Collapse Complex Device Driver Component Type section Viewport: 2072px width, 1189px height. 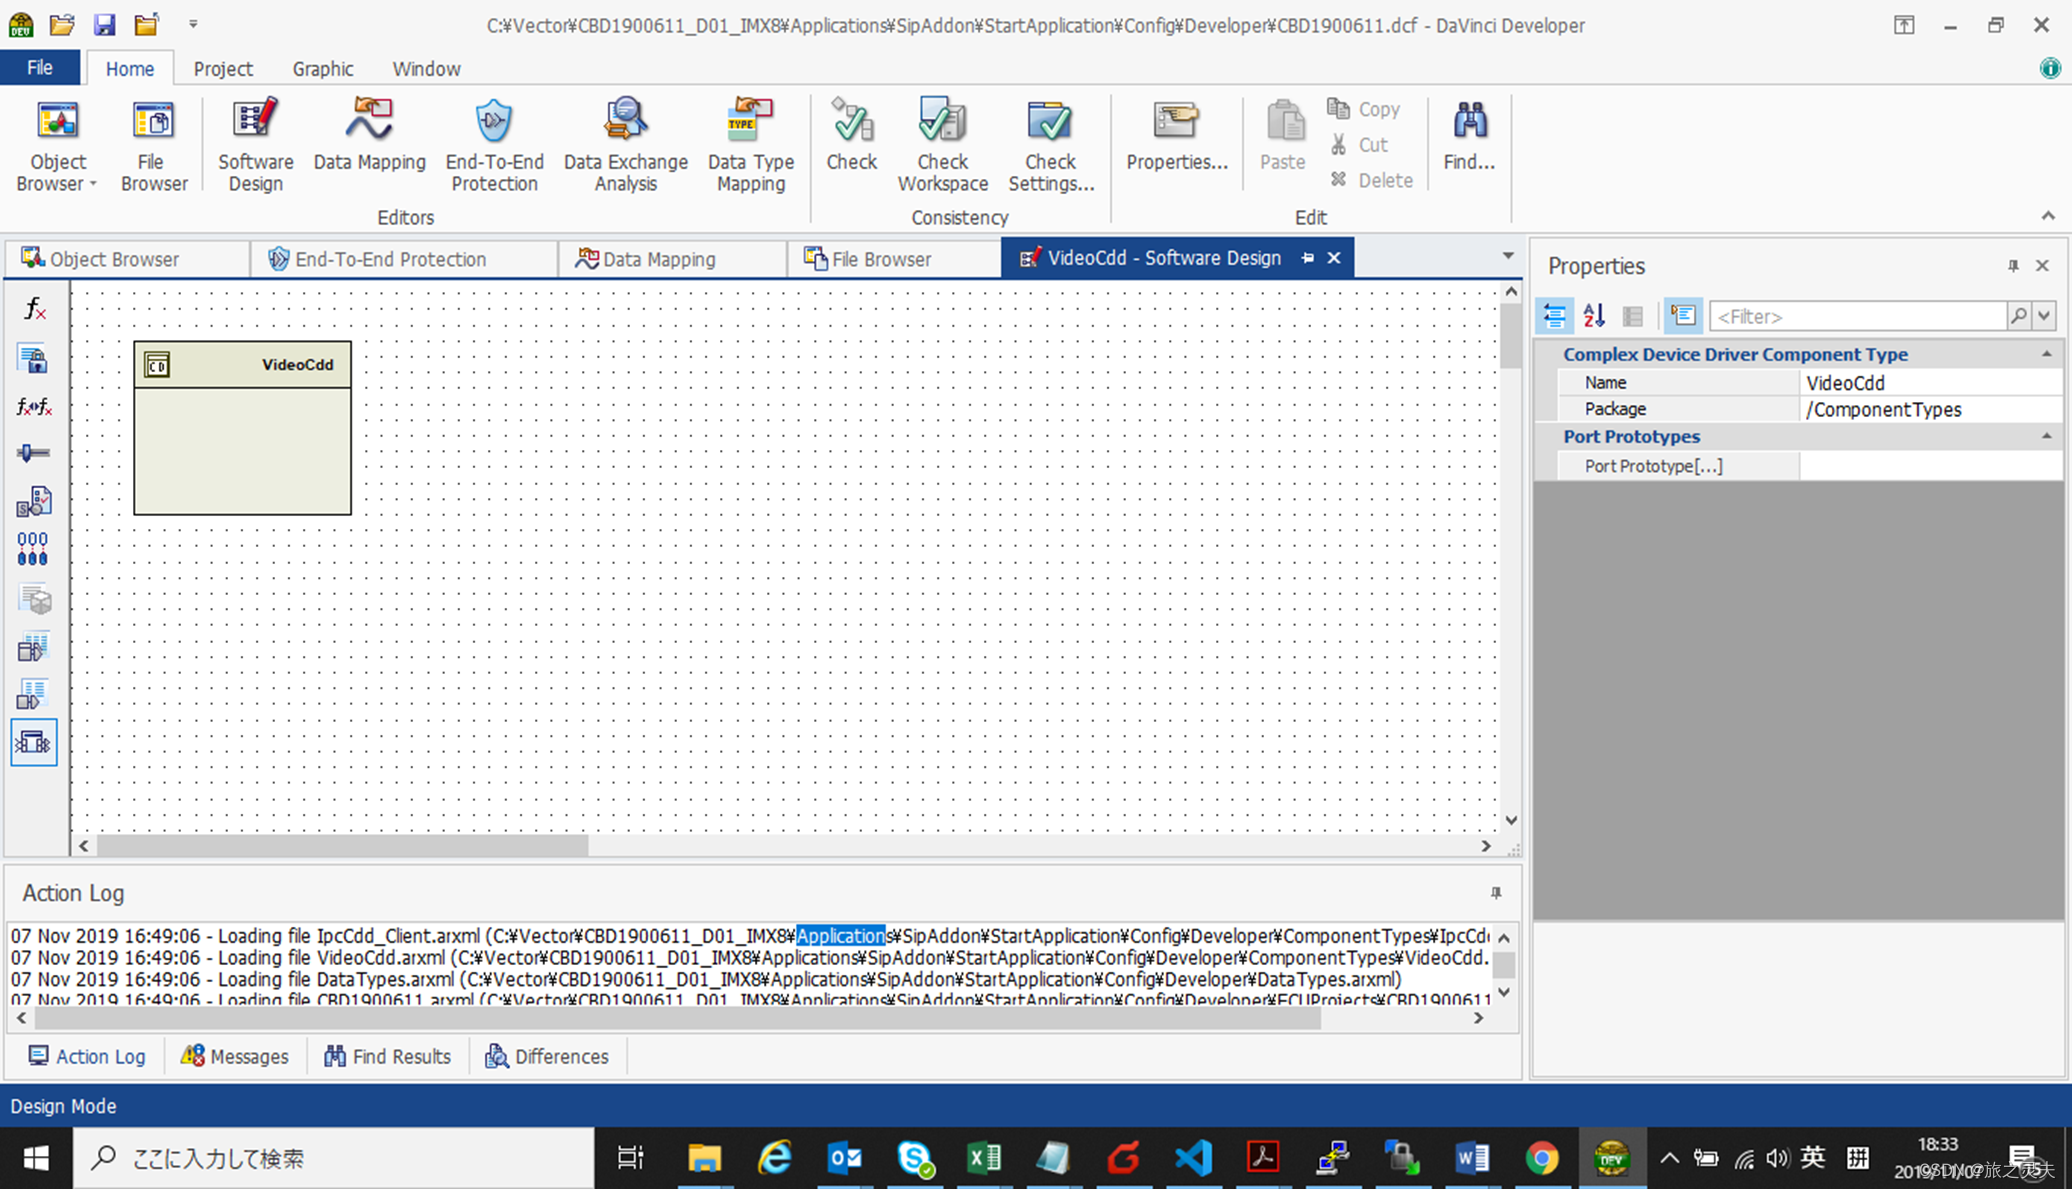2046,354
